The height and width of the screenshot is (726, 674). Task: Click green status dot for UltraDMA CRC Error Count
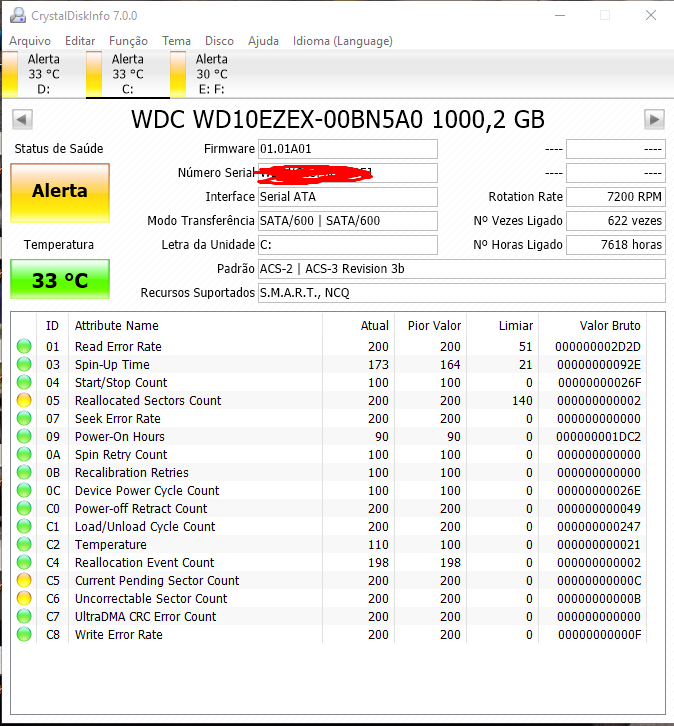24,616
